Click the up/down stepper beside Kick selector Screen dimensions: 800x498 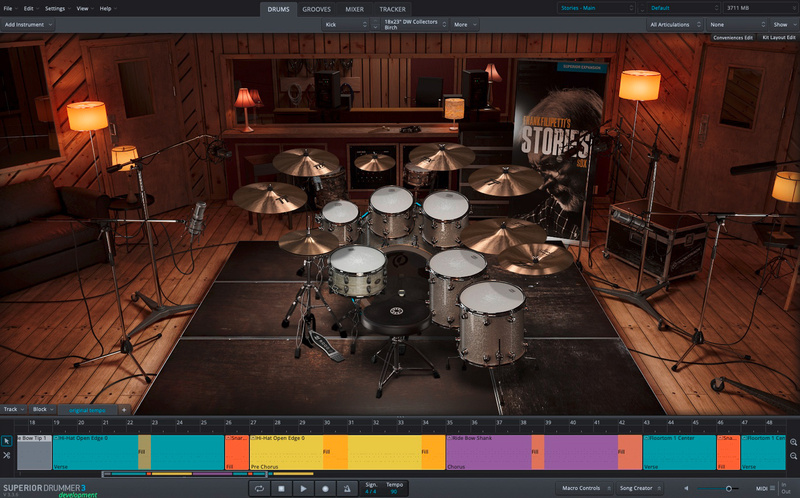(375, 24)
